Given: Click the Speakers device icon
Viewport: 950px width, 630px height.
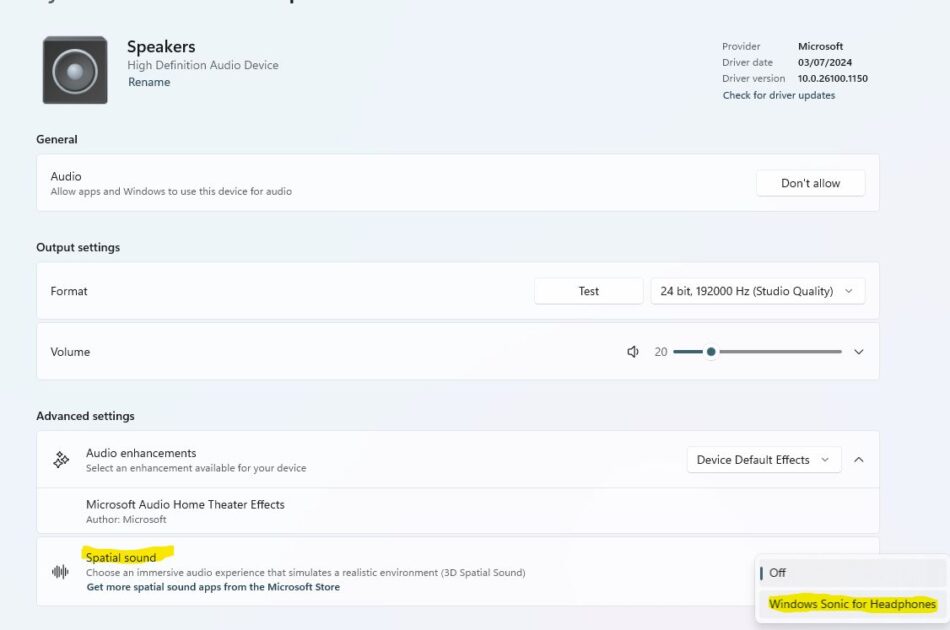Looking at the screenshot, I should coord(75,70).
